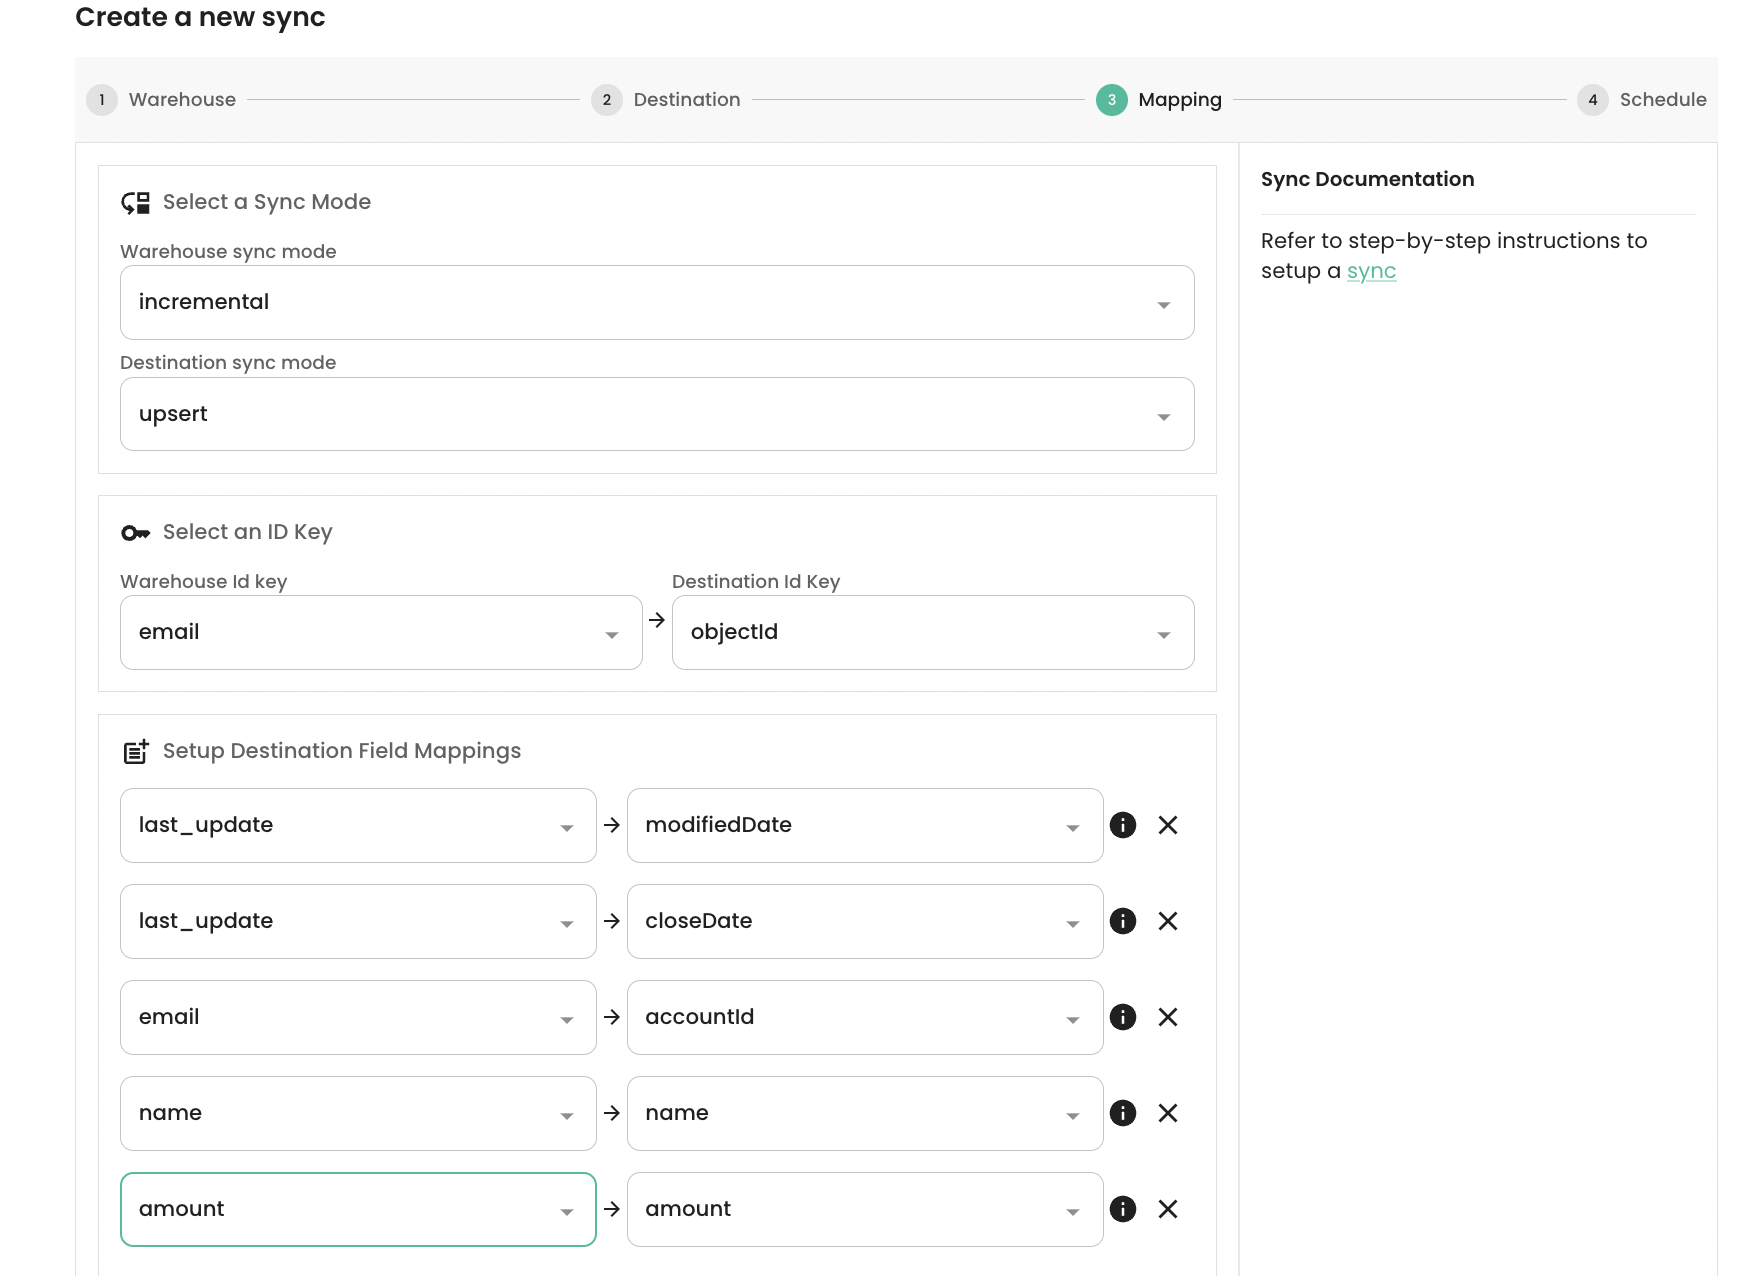Remove the accountId mapping row
The height and width of the screenshot is (1276, 1758).
[1167, 1017]
